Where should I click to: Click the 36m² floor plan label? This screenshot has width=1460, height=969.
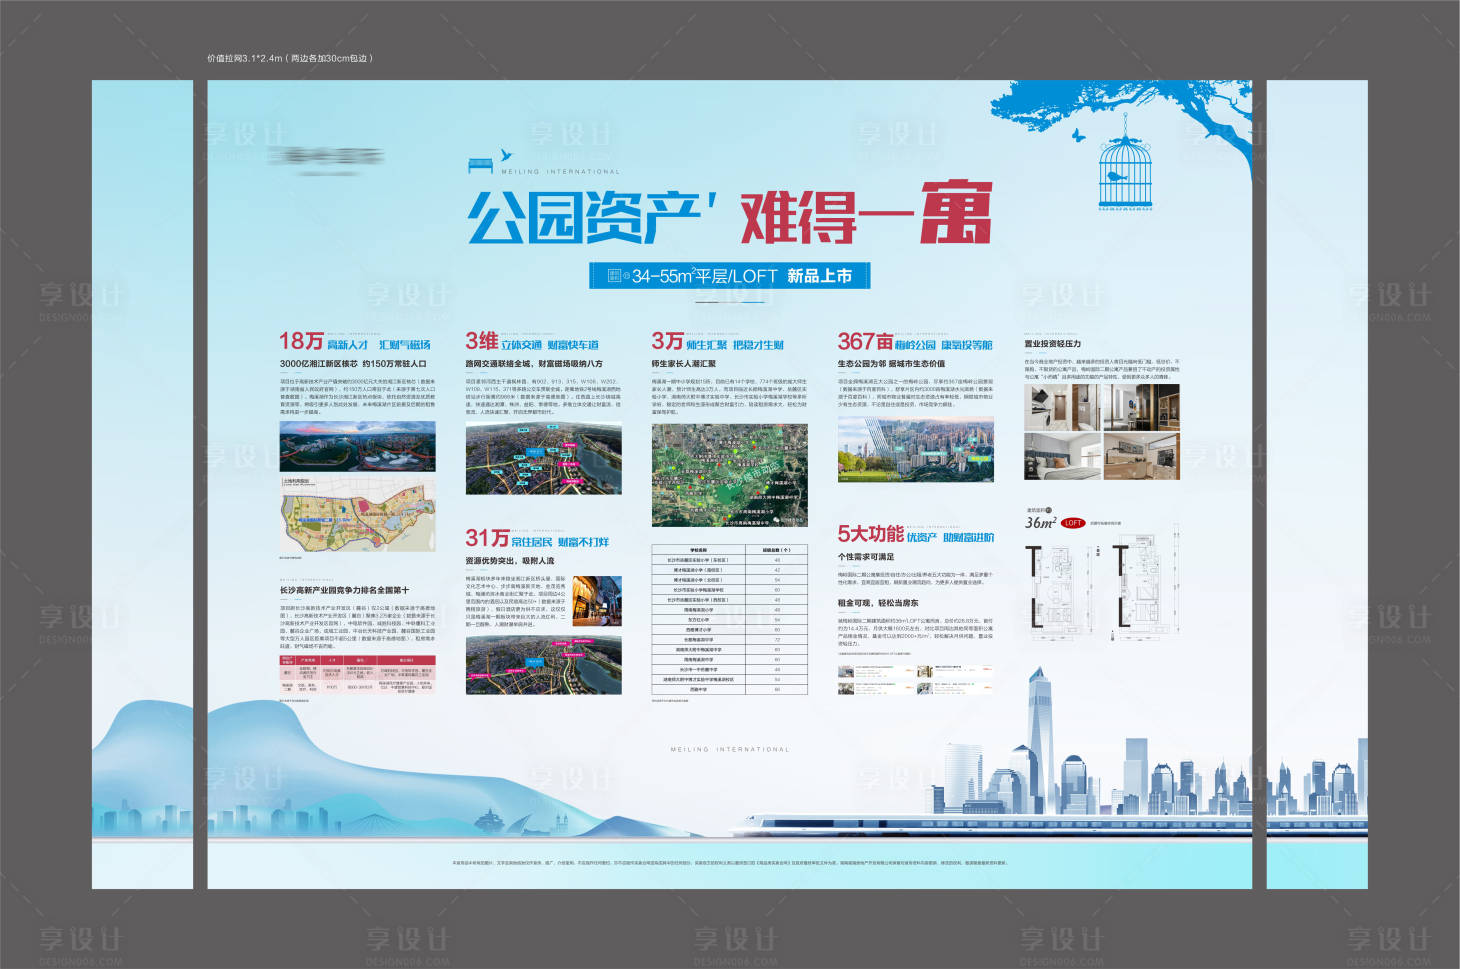point(1040,522)
